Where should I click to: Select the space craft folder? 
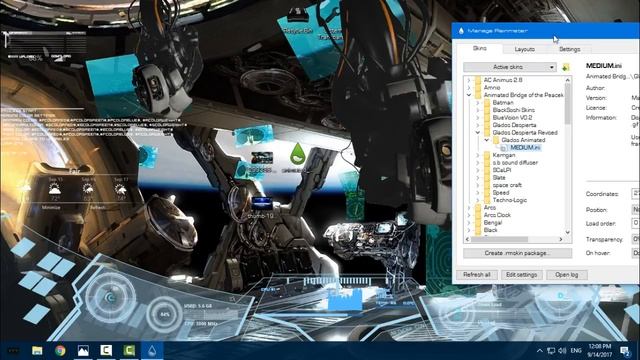pos(507,185)
